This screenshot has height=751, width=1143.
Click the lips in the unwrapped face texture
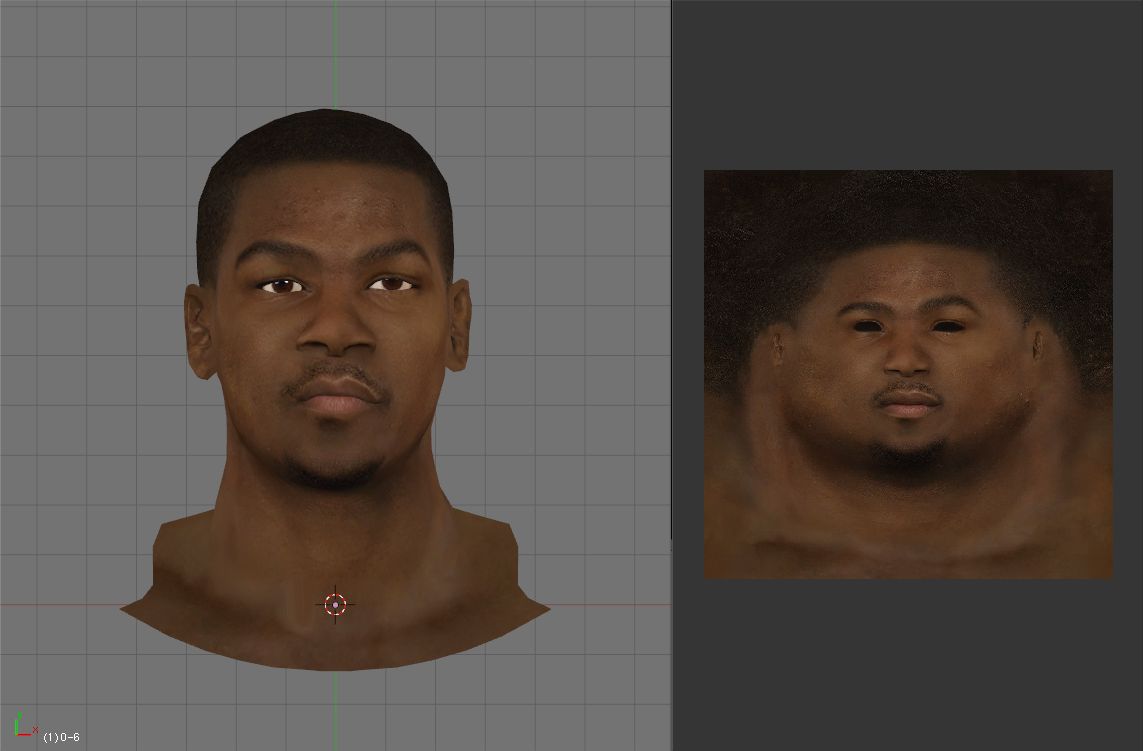click(909, 402)
